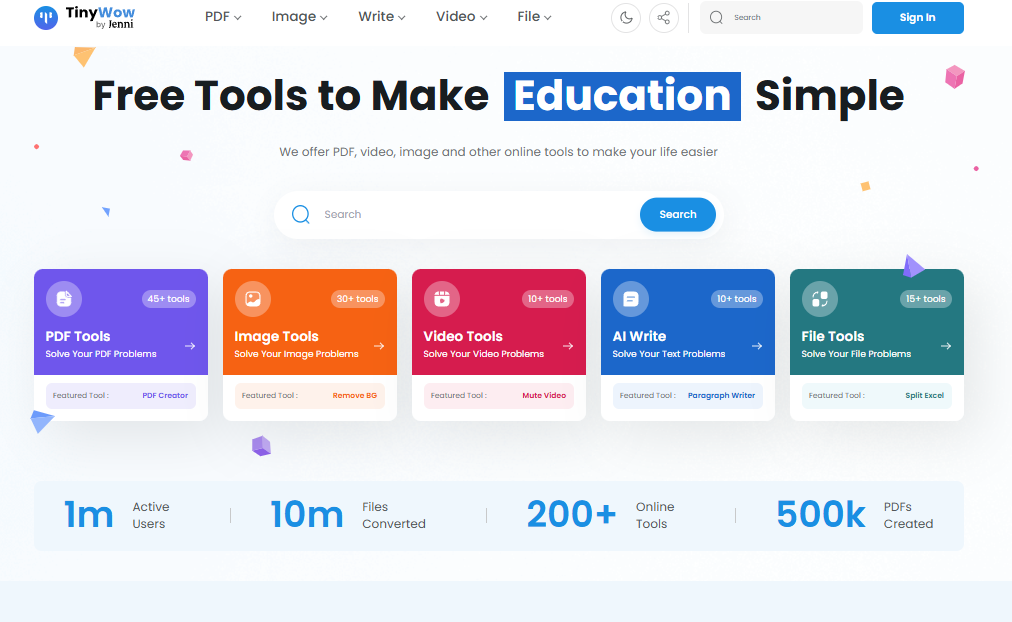Image resolution: width=1012 pixels, height=622 pixels.
Task: Click the share icon in header
Action: (663, 17)
